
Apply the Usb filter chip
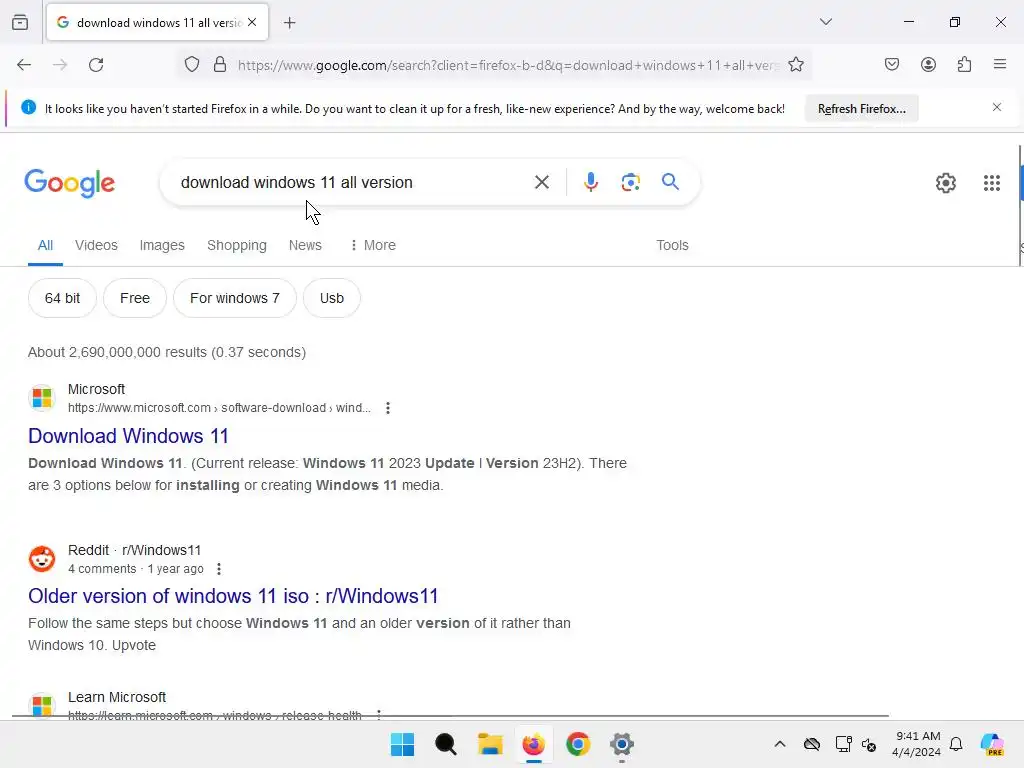click(x=332, y=298)
